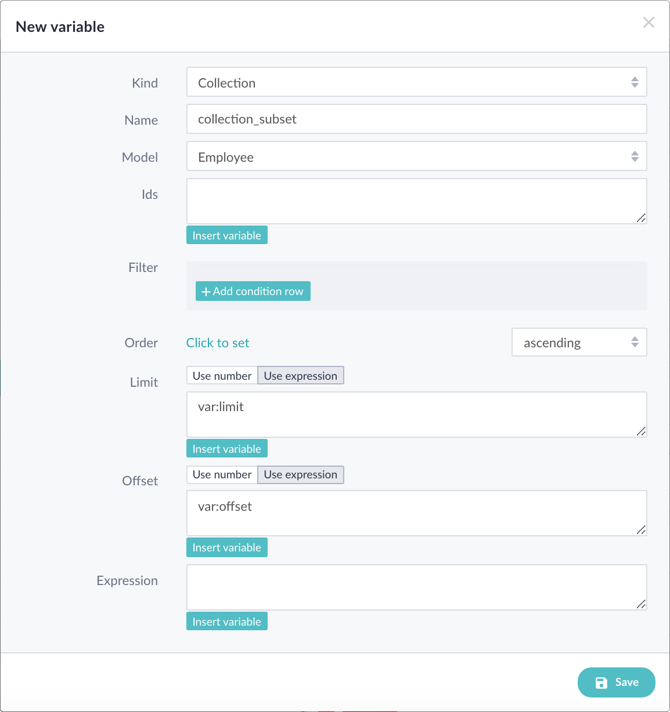The height and width of the screenshot is (712, 670).
Task: Click the Limit text area with var:limit
Action: (x=416, y=415)
